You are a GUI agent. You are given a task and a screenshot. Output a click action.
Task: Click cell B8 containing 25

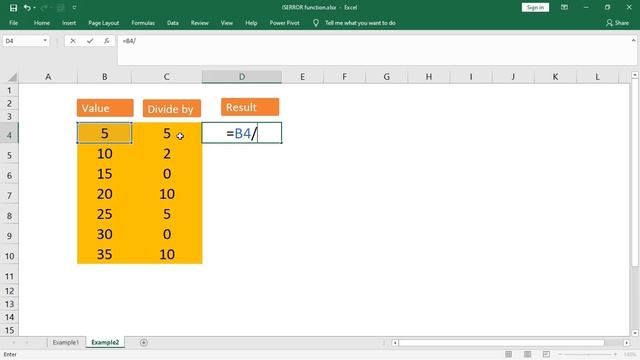[104, 214]
